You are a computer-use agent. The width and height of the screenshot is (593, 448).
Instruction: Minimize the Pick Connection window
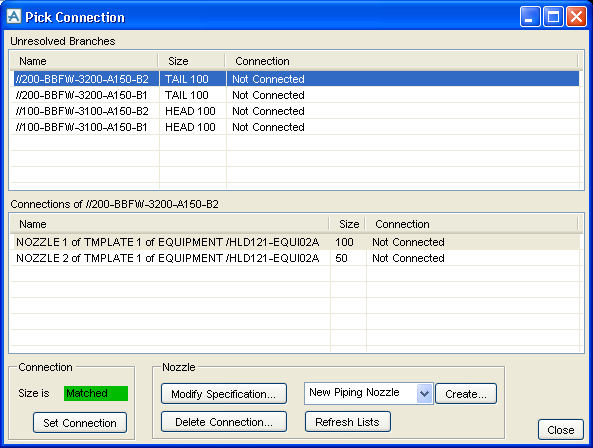(x=530, y=17)
